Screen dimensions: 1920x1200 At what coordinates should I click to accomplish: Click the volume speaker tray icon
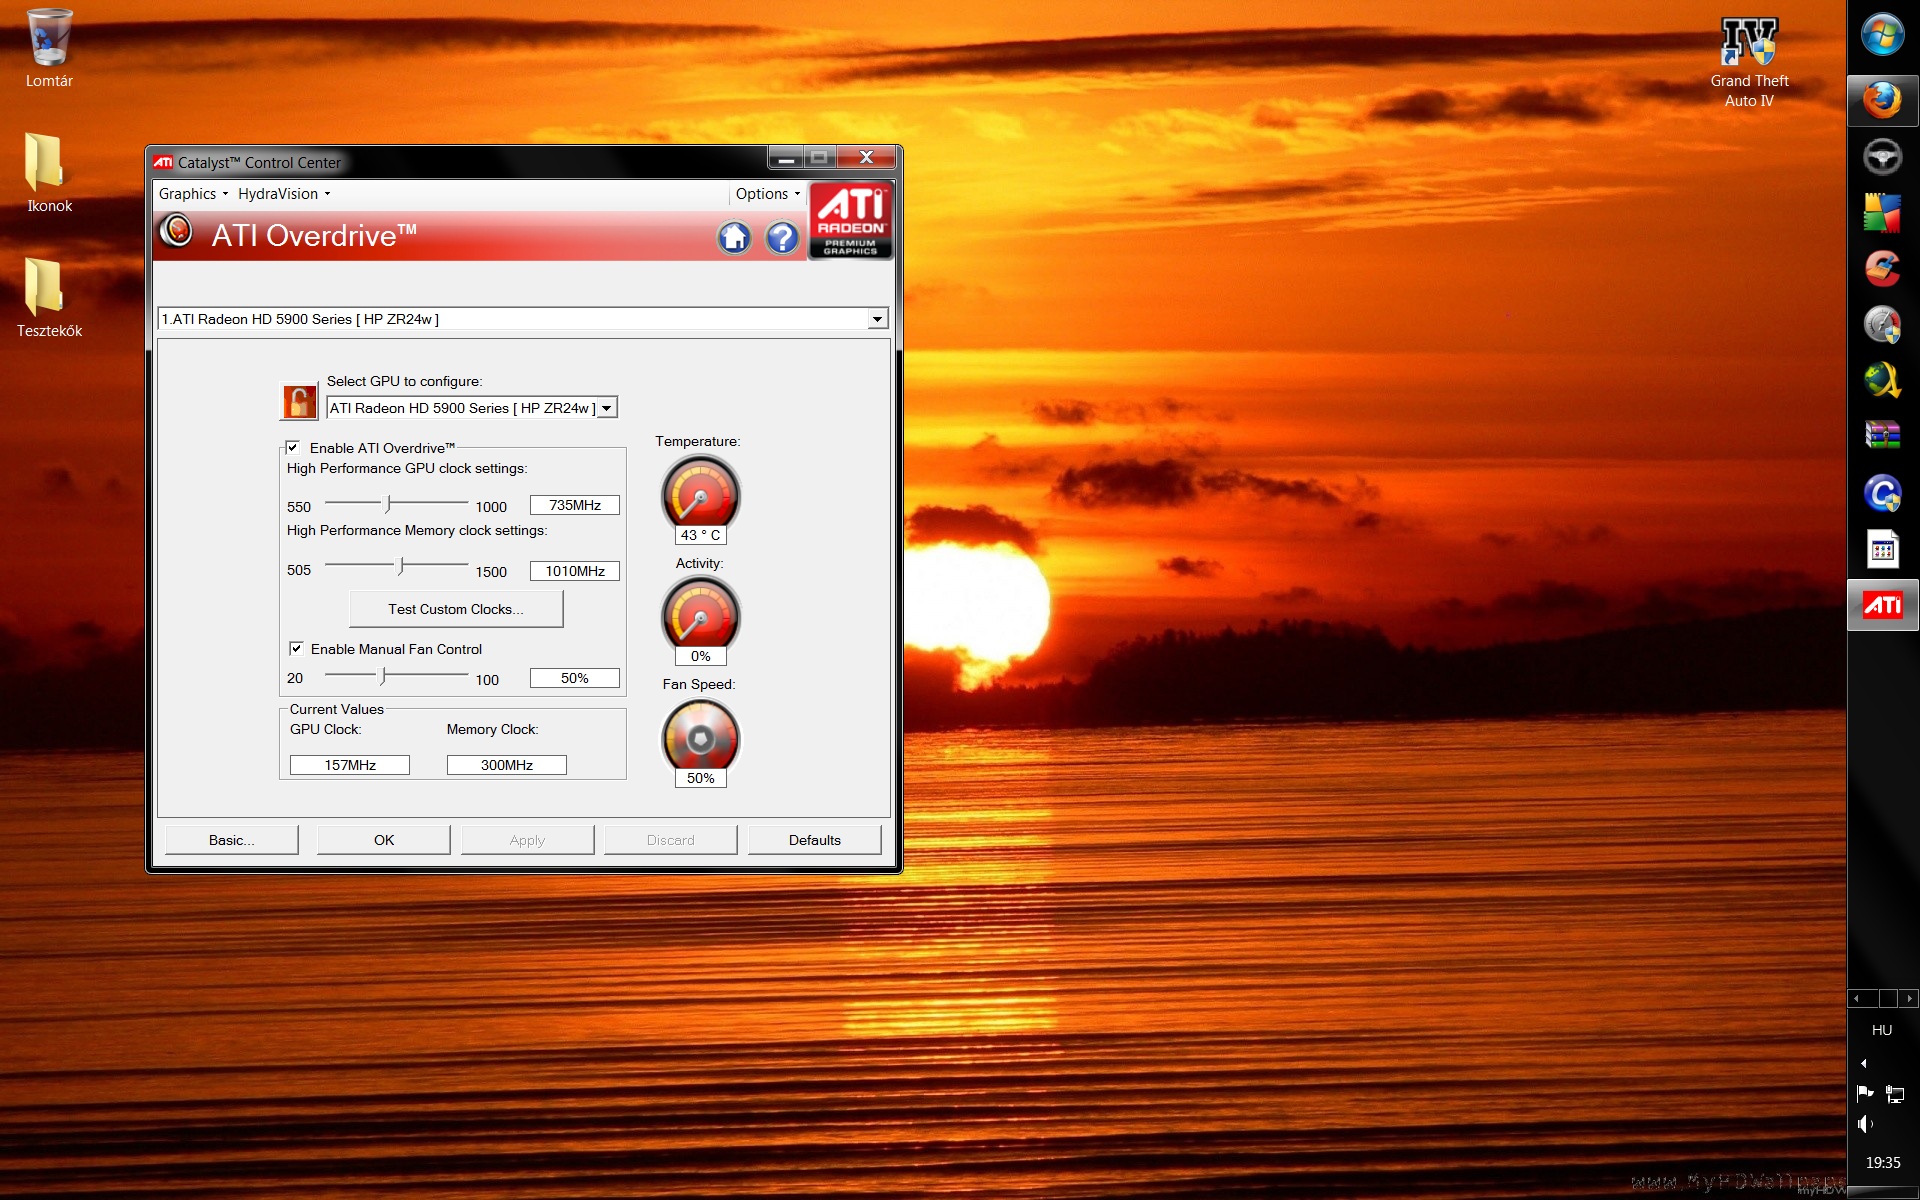(1865, 1124)
